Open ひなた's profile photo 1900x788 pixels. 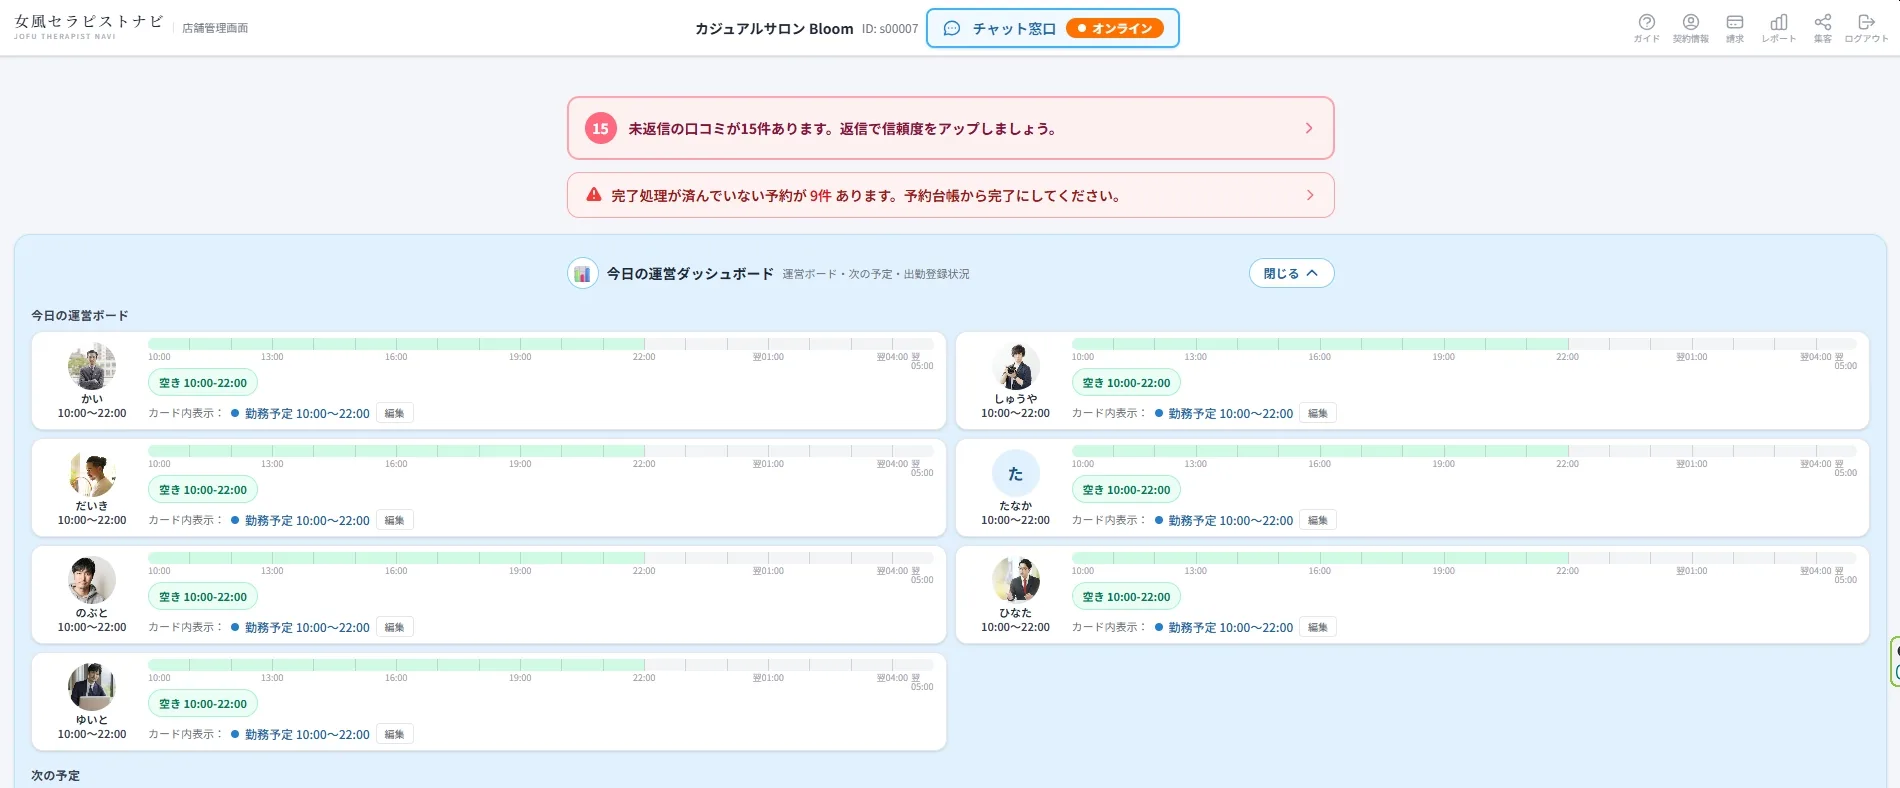coord(1016,580)
